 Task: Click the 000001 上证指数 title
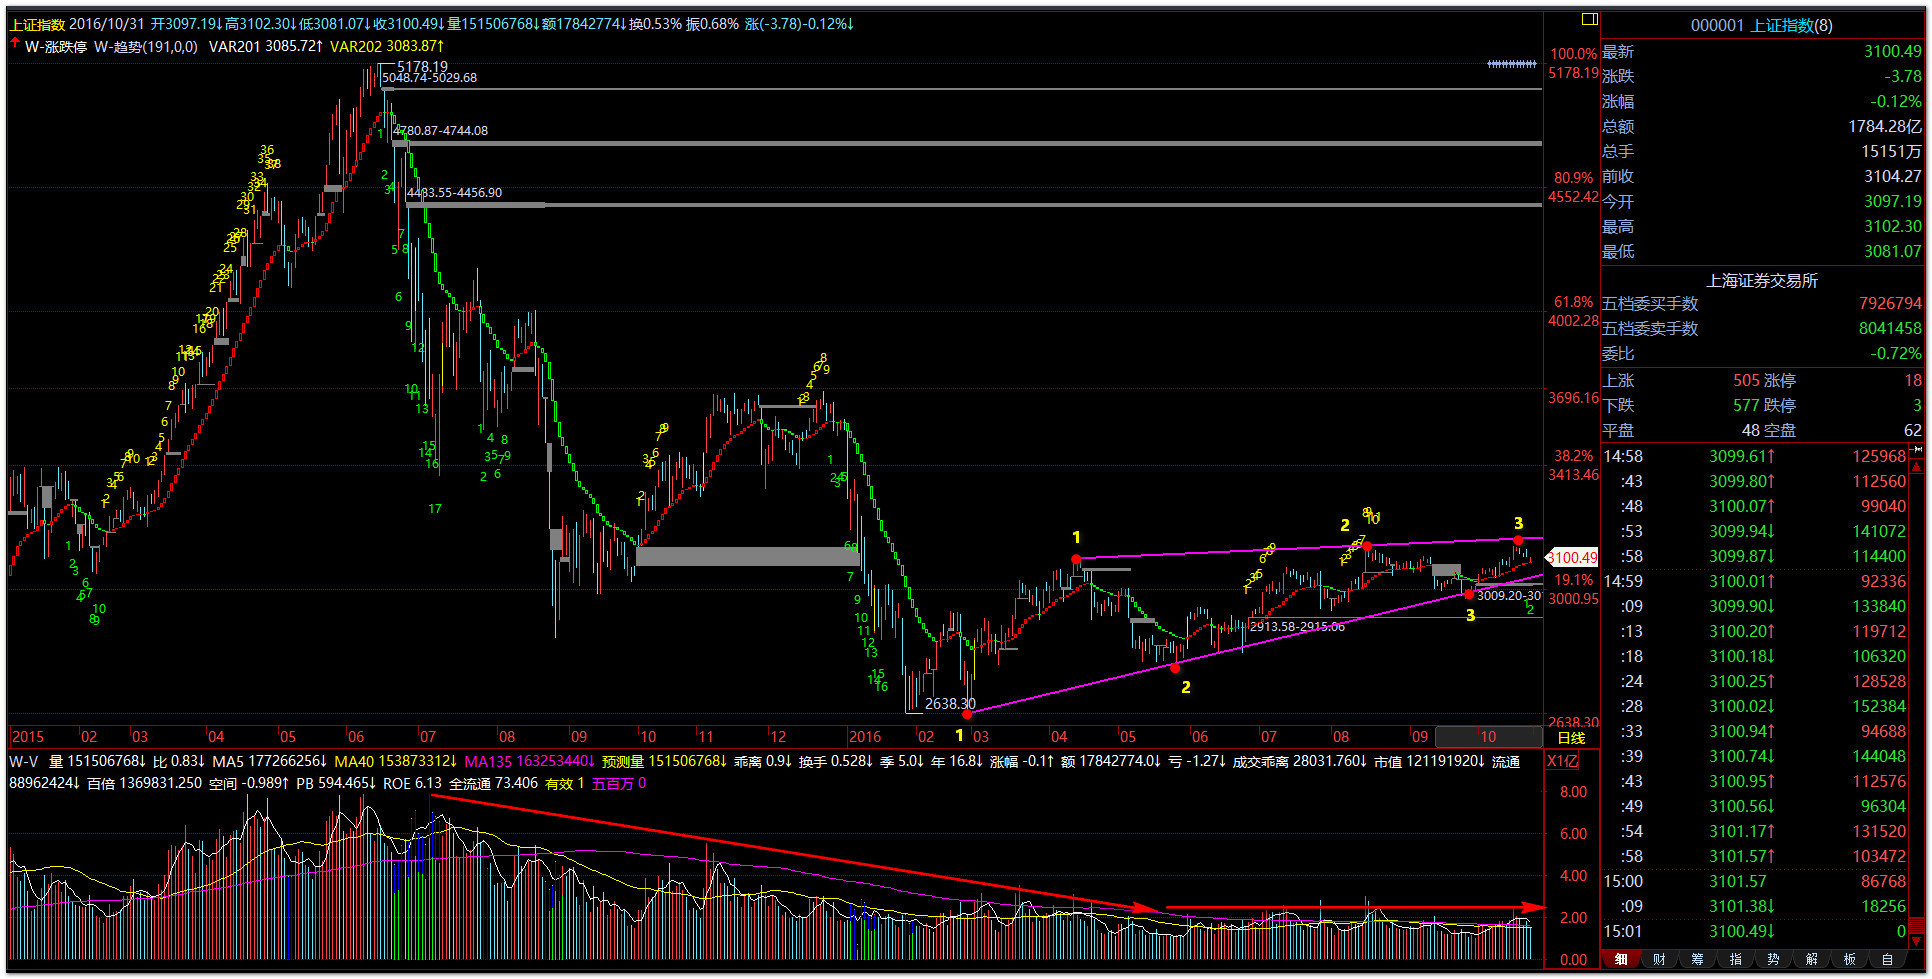coord(1761,25)
